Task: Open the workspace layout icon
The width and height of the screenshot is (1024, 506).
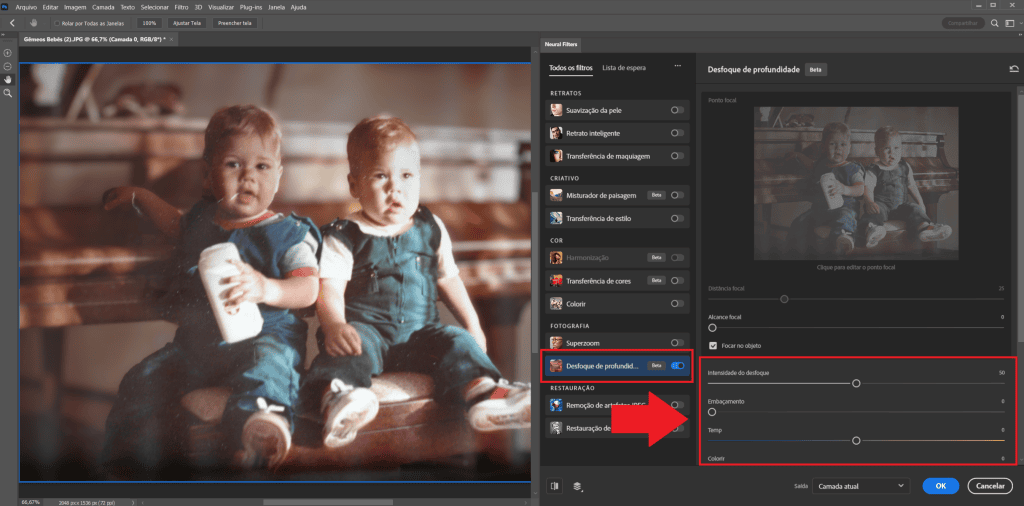Action: [x=1010, y=23]
